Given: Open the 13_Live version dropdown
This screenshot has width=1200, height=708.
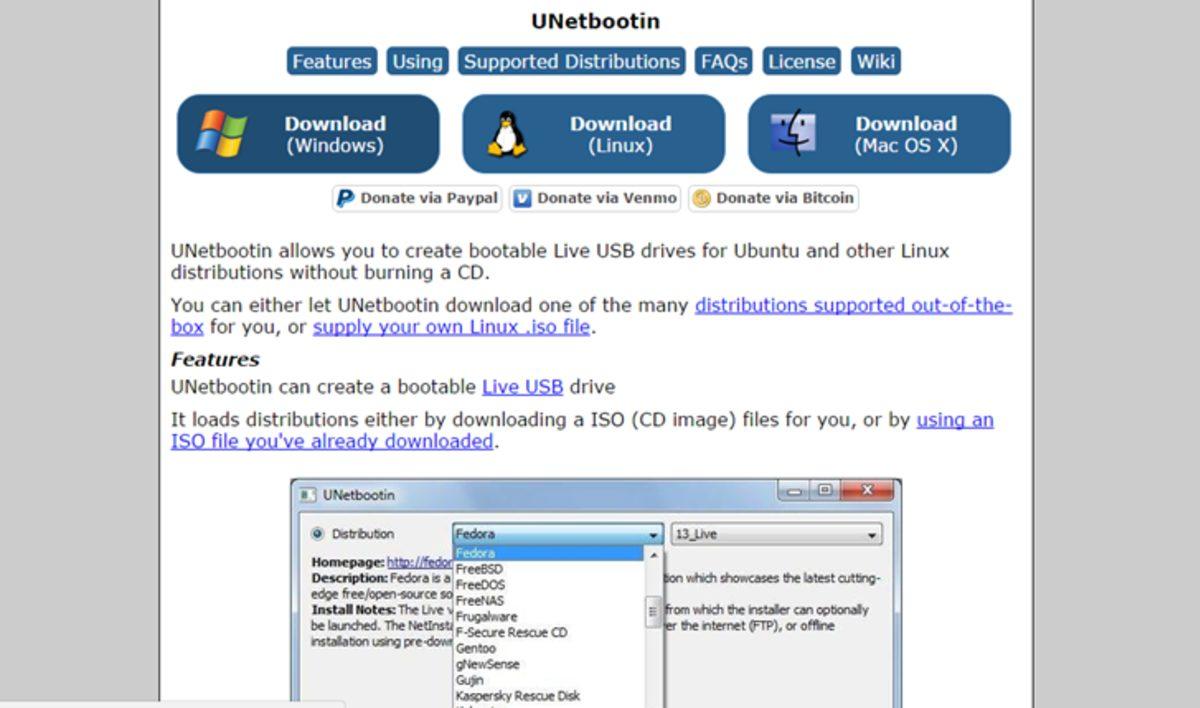Looking at the screenshot, I should 872,535.
